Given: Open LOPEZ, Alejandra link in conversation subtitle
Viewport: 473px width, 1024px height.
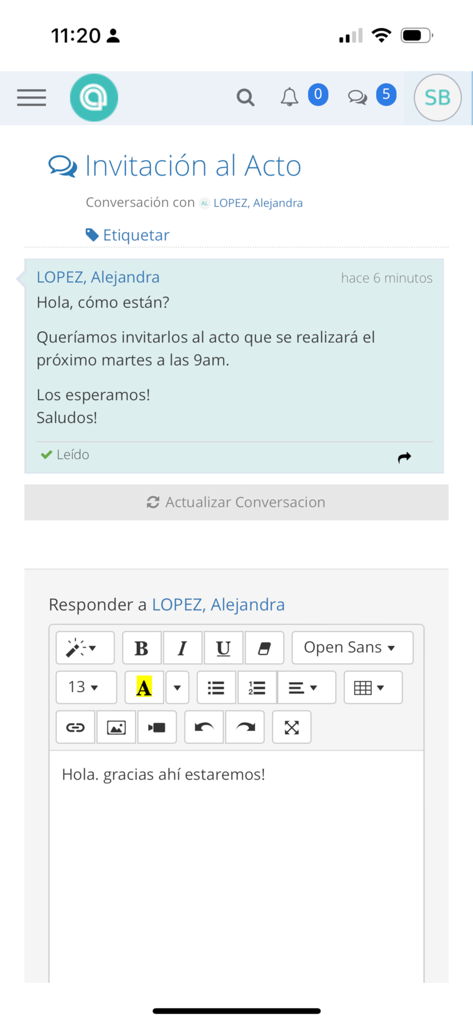Looking at the screenshot, I should click(x=258, y=203).
